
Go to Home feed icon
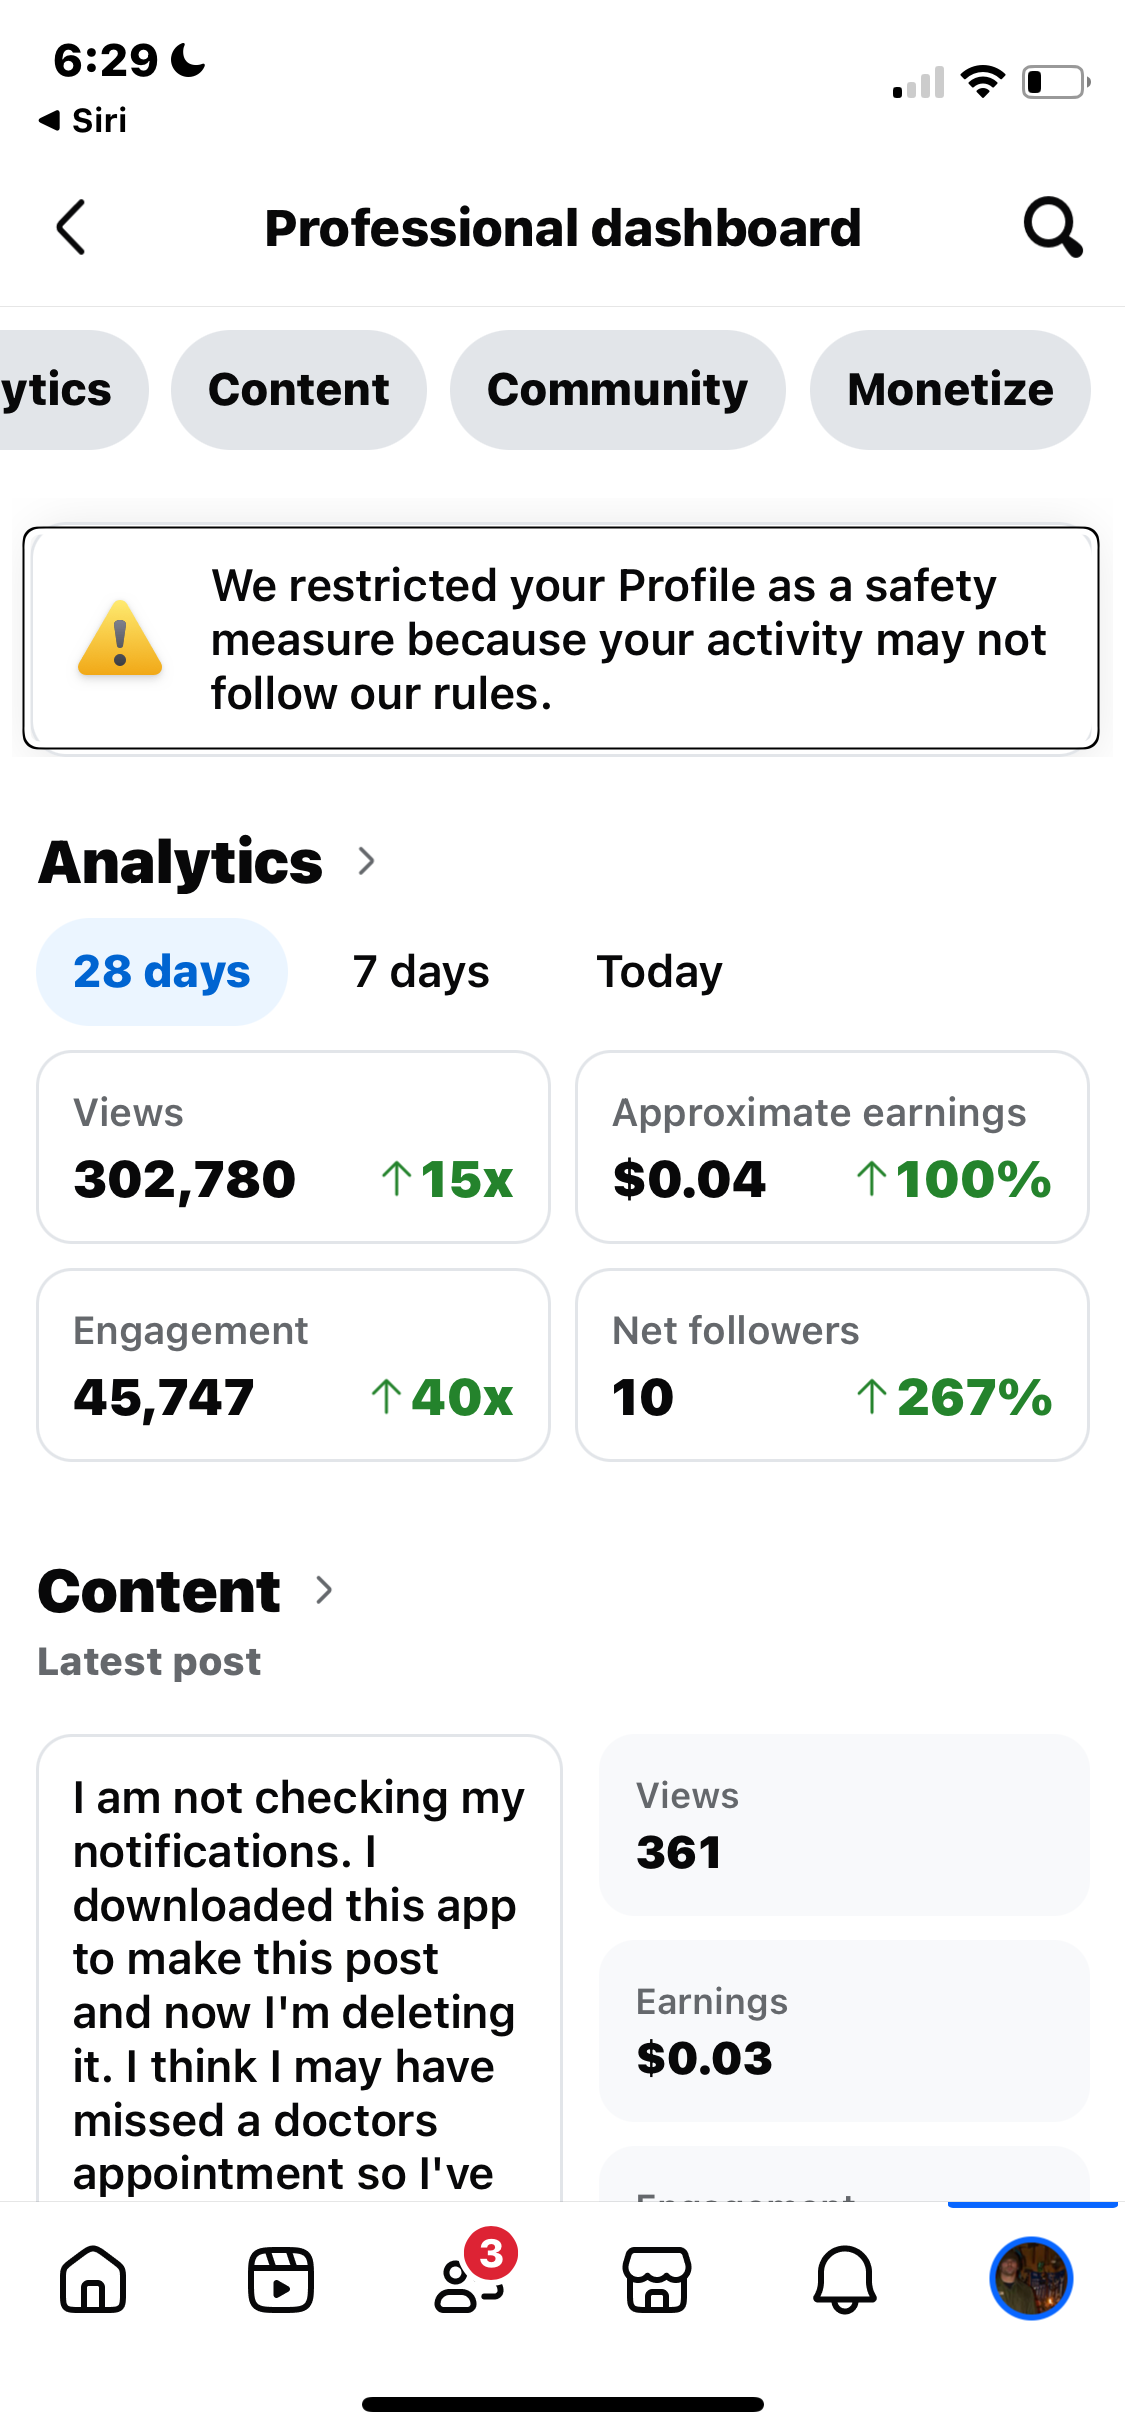tap(93, 2280)
